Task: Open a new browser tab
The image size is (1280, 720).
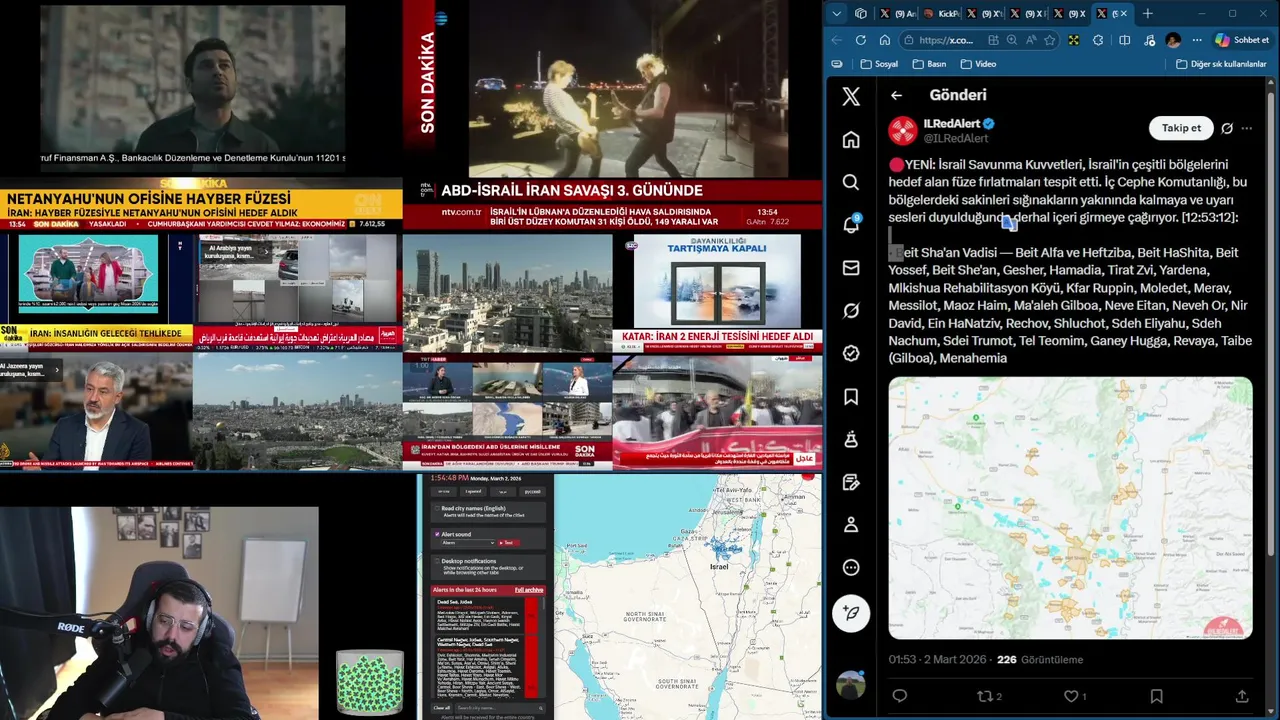Action: click(x=1147, y=13)
